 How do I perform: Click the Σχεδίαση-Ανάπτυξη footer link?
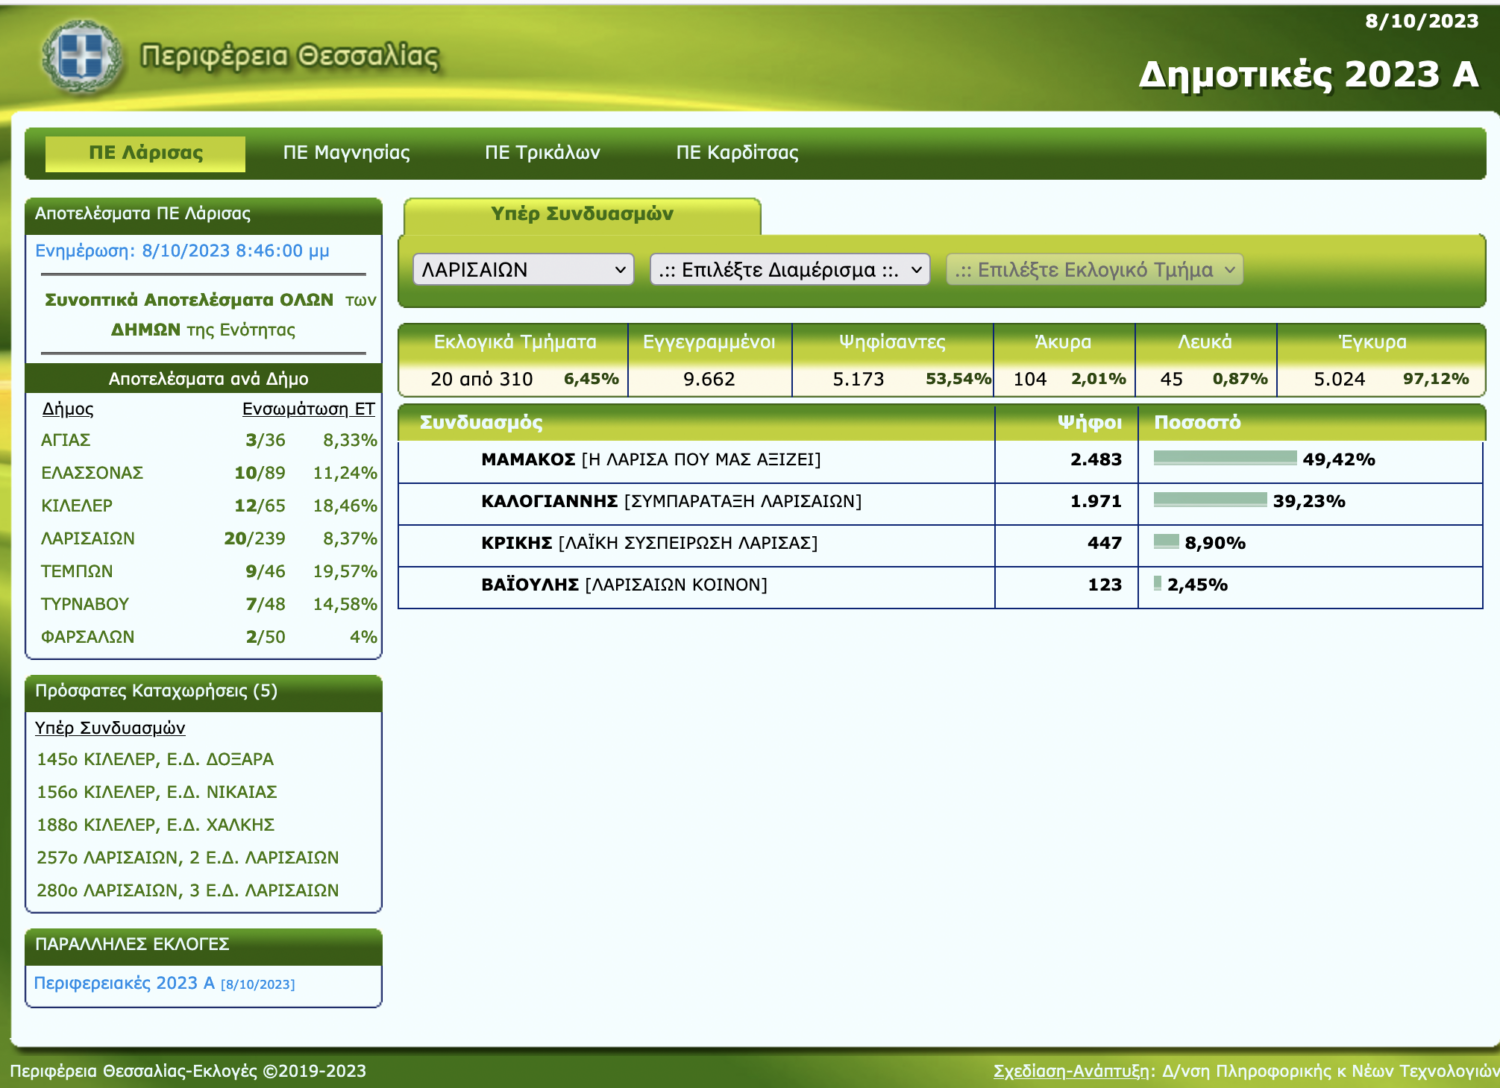click(x=1071, y=1071)
